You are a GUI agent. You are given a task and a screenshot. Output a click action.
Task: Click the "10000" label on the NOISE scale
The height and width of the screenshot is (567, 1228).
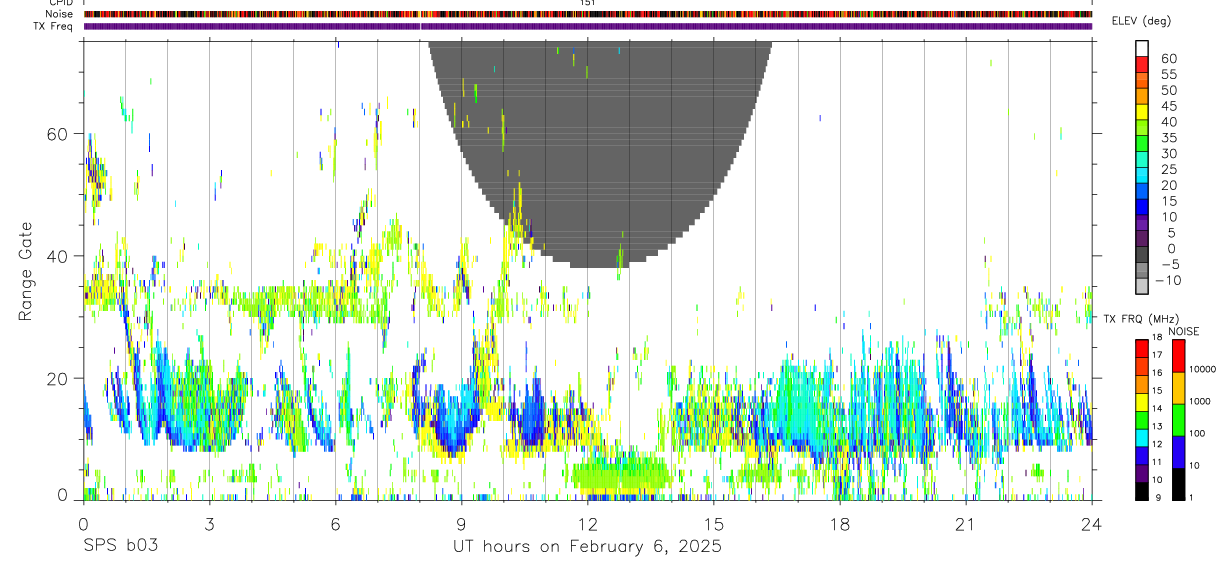pos(1202,369)
